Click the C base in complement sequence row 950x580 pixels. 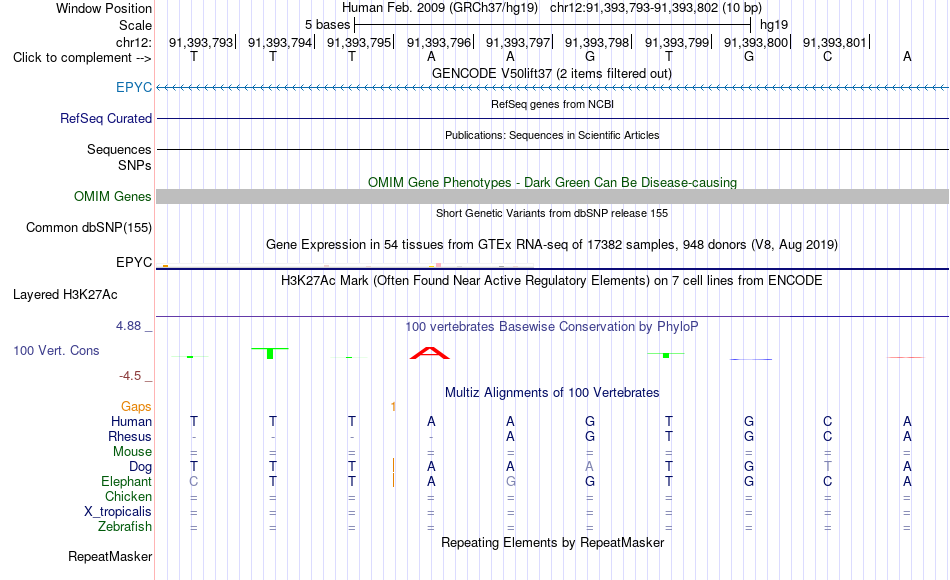[828, 56]
